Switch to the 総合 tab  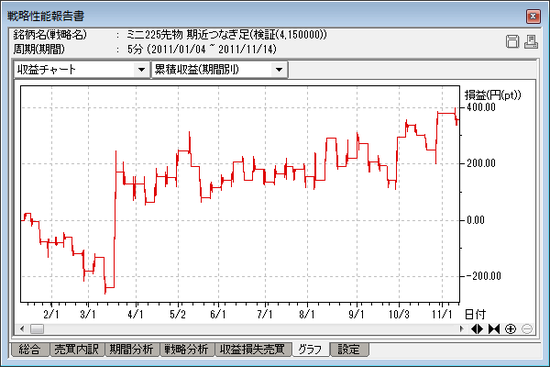29,349
